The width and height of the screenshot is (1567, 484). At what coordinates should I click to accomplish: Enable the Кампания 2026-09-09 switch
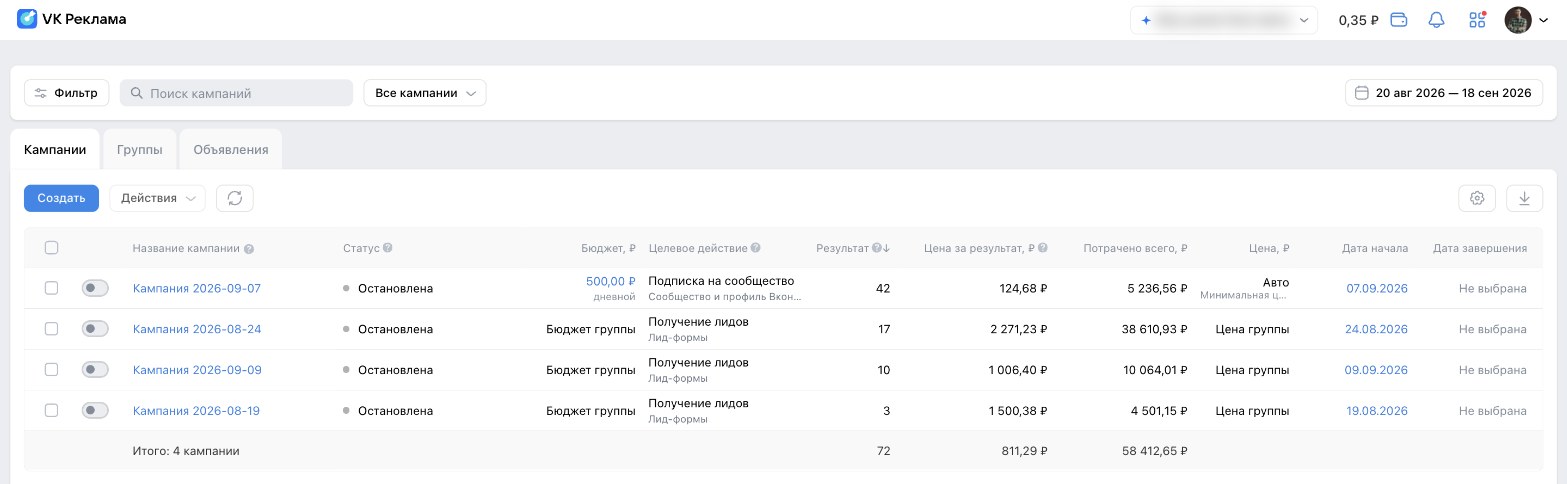pos(95,370)
